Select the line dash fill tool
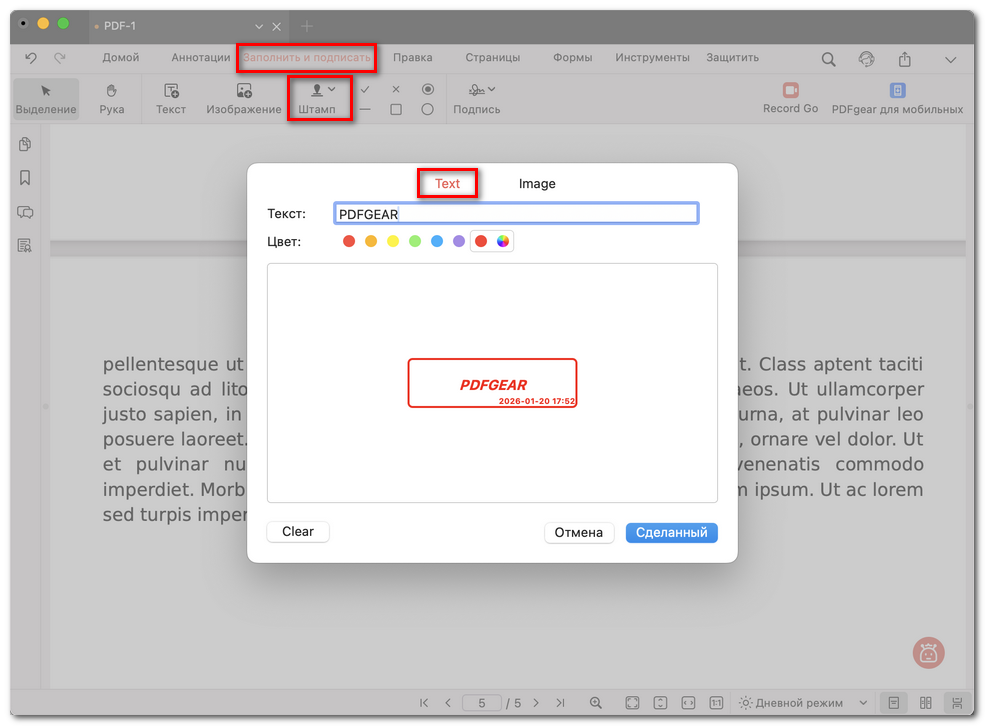This screenshot has height=726, width=985. pos(365,109)
